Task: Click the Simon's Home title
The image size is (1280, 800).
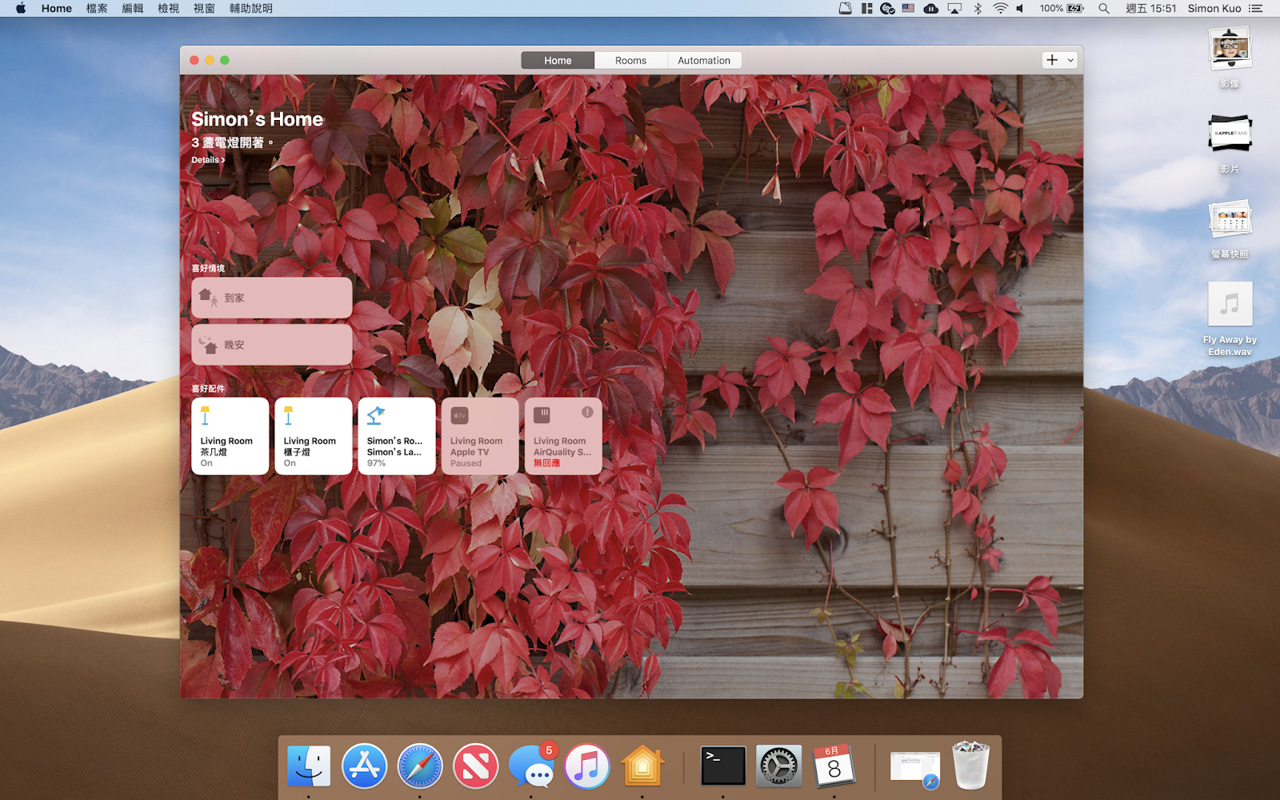Action: (x=257, y=119)
